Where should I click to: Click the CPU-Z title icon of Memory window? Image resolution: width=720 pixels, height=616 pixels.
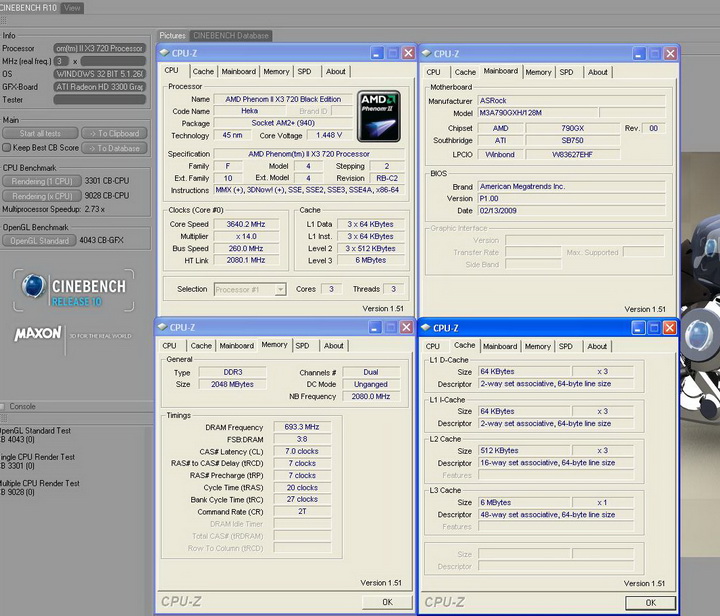point(163,327)
